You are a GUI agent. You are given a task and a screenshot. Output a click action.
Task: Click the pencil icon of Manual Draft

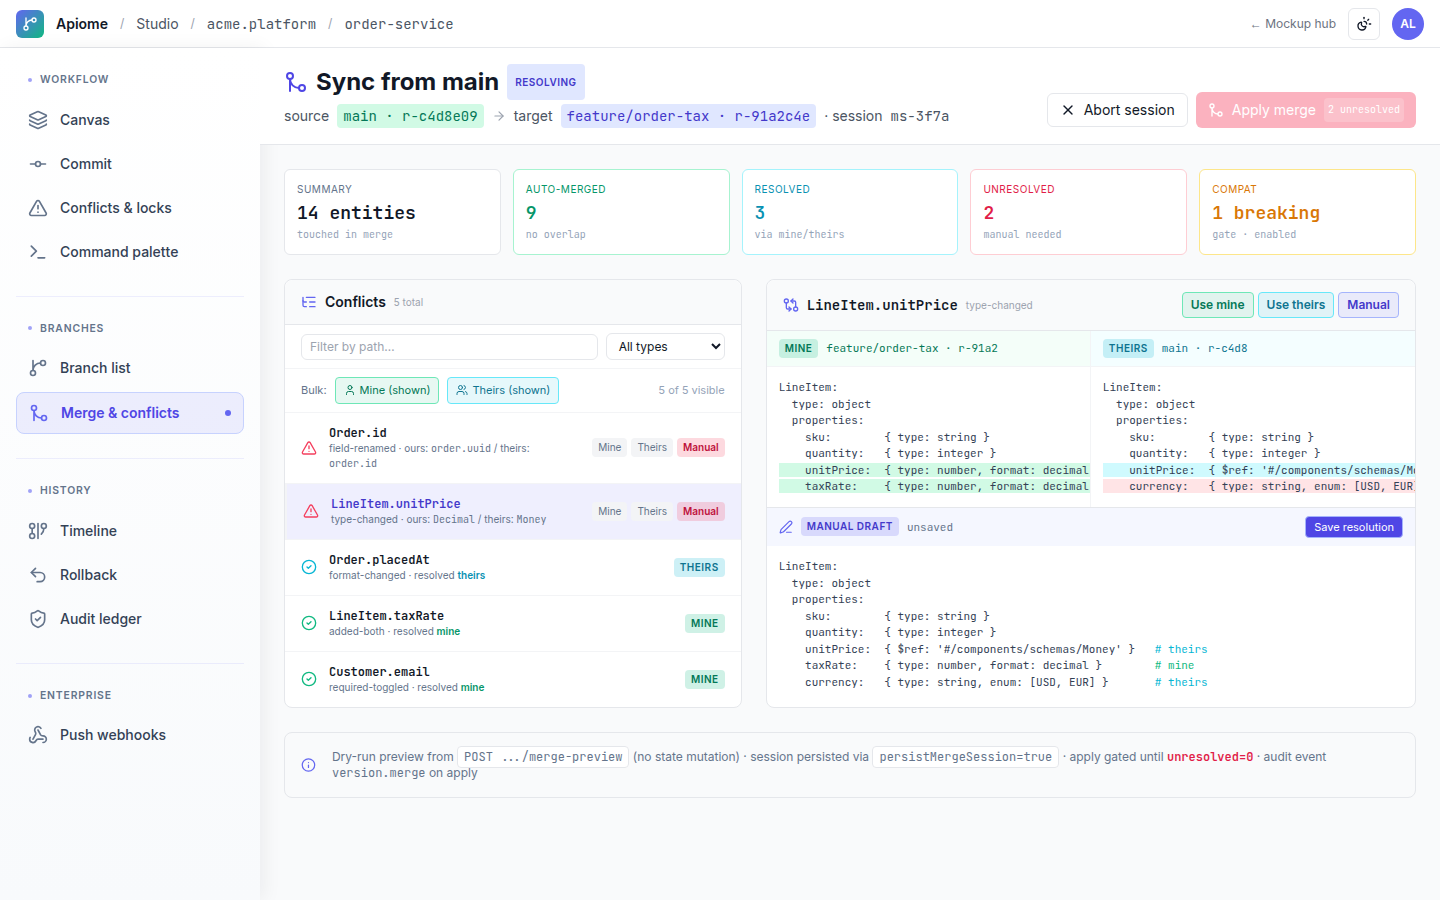click(786, 527)
